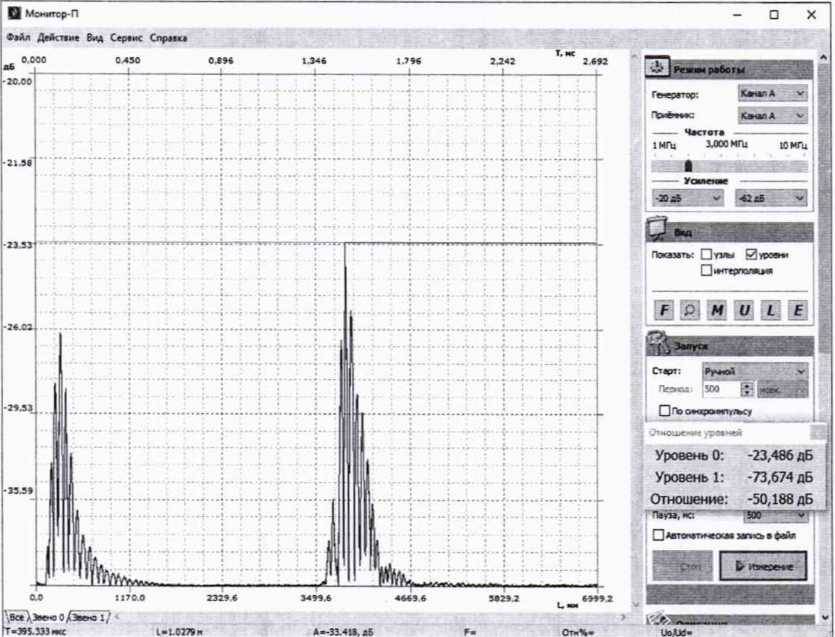Click the Уровень 0 value -23,486 дБ

[780, 455]
